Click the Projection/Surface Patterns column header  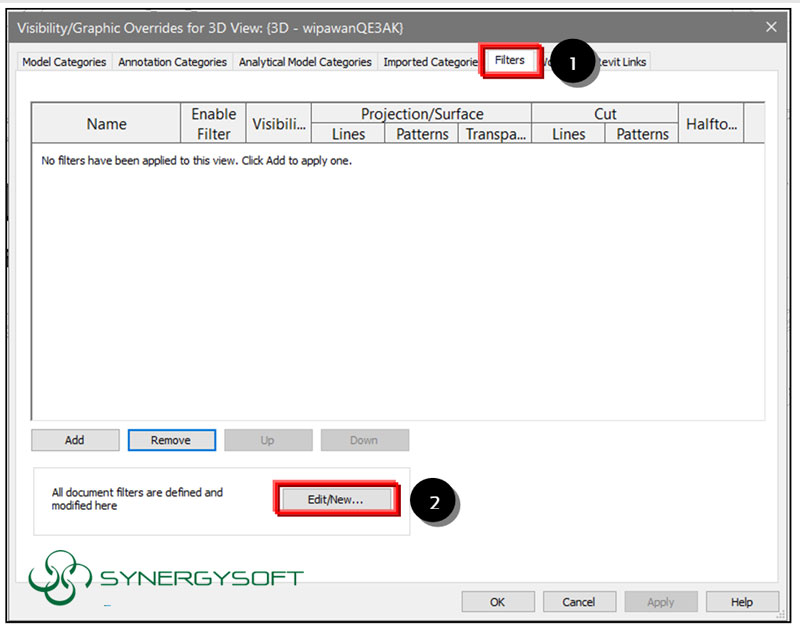pyautogui.click(x=420, y=134)
